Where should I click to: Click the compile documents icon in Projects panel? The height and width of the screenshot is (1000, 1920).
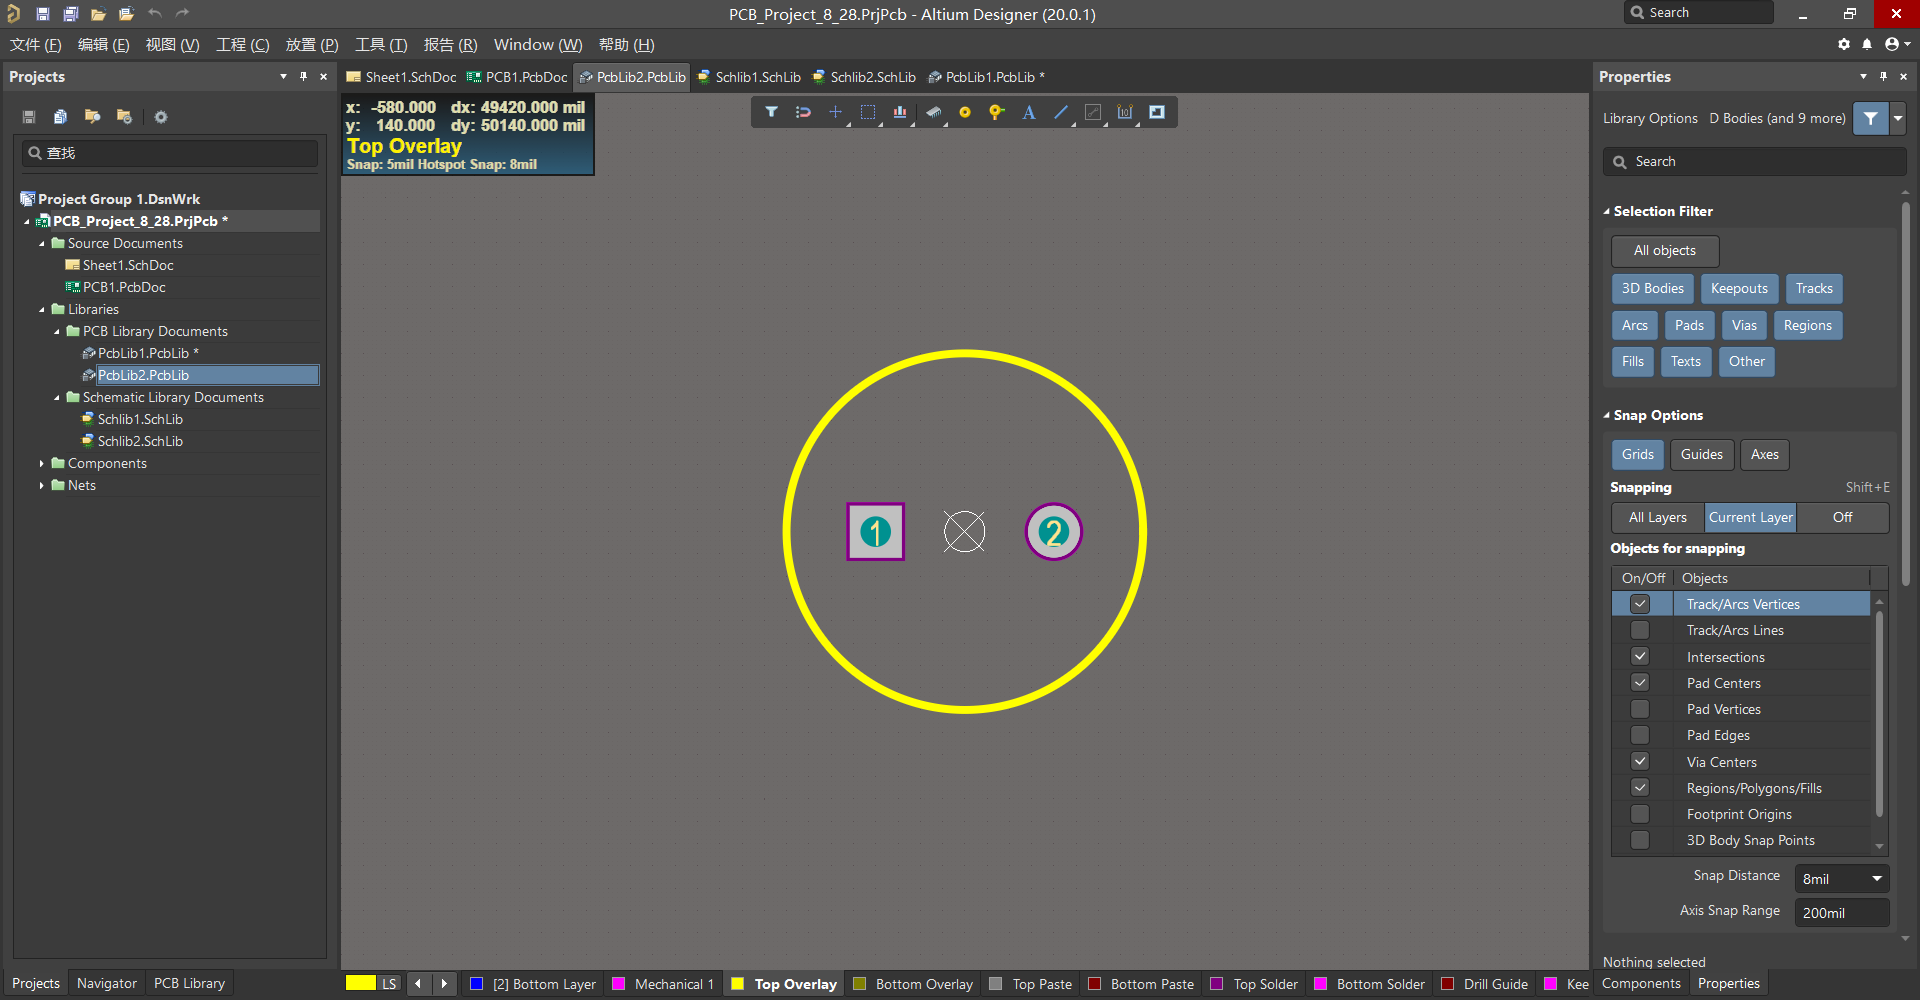click(x=60, y=117)
